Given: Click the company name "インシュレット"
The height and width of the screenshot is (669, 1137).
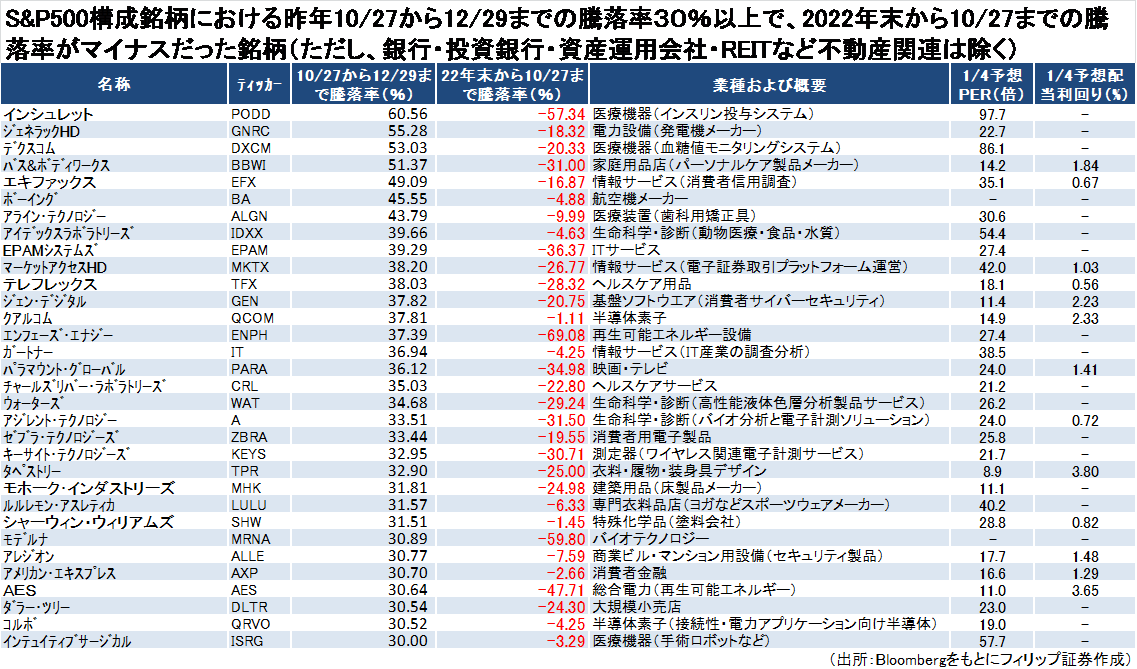Looking at the screenshot, I should click(x=48, y=115).
